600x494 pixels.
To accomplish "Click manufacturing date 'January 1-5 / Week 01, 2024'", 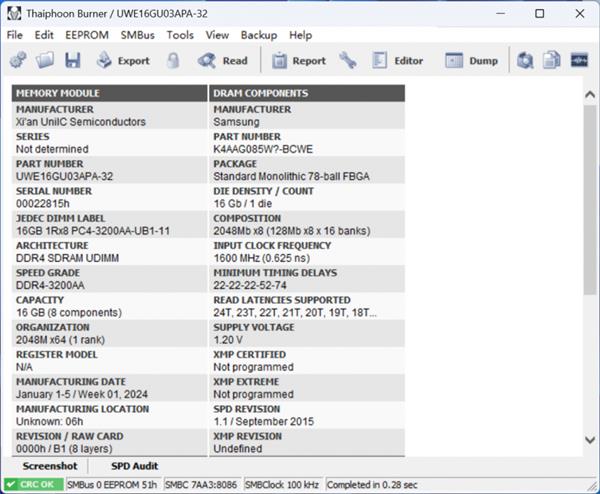I will pos(82,394).
